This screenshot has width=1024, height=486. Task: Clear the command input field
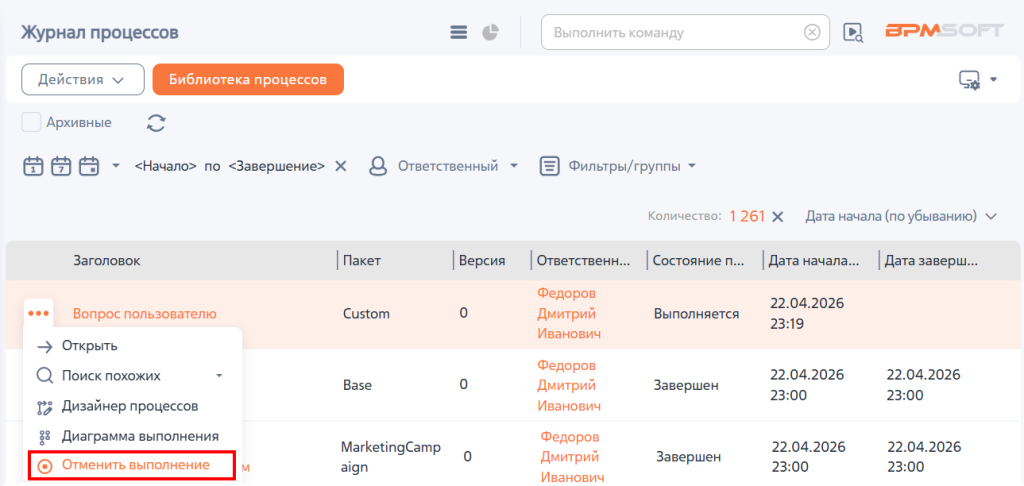[812, 33]
